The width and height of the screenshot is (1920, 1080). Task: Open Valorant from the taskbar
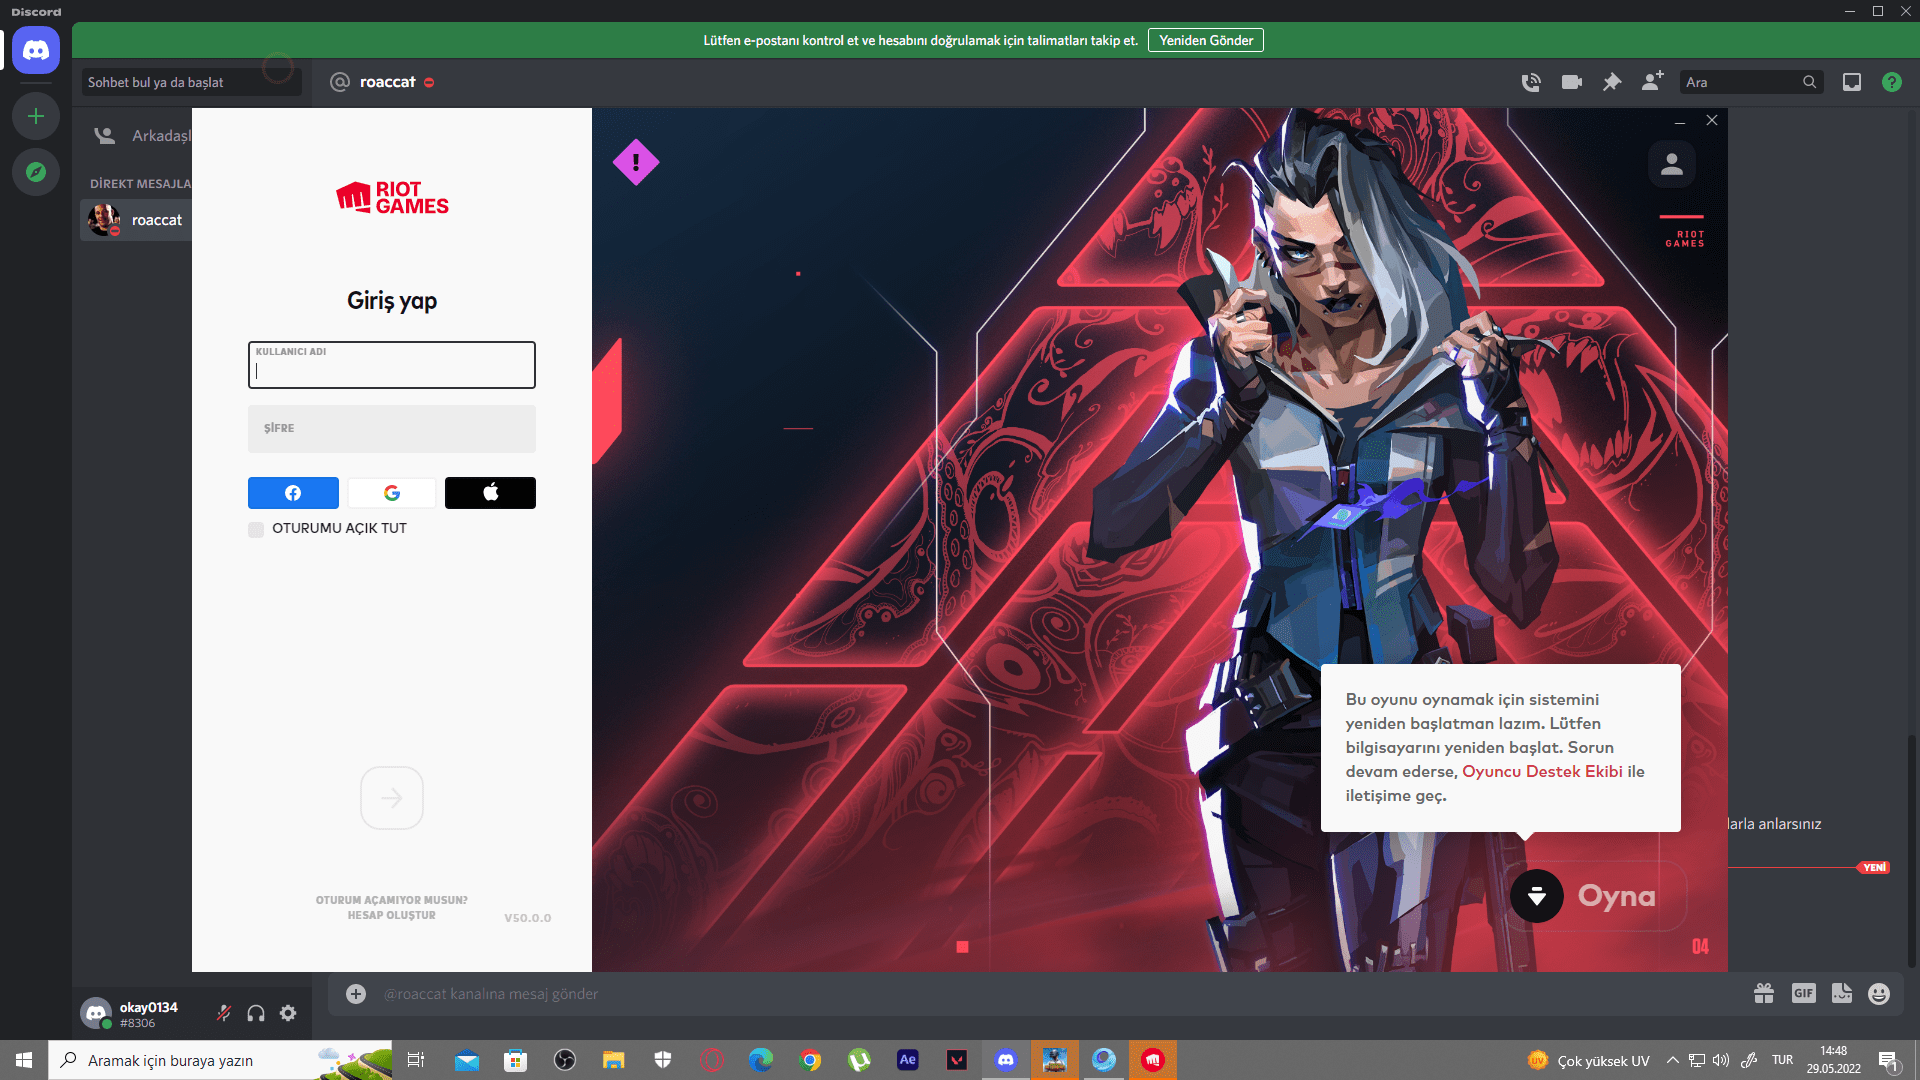coord(957,1060)
